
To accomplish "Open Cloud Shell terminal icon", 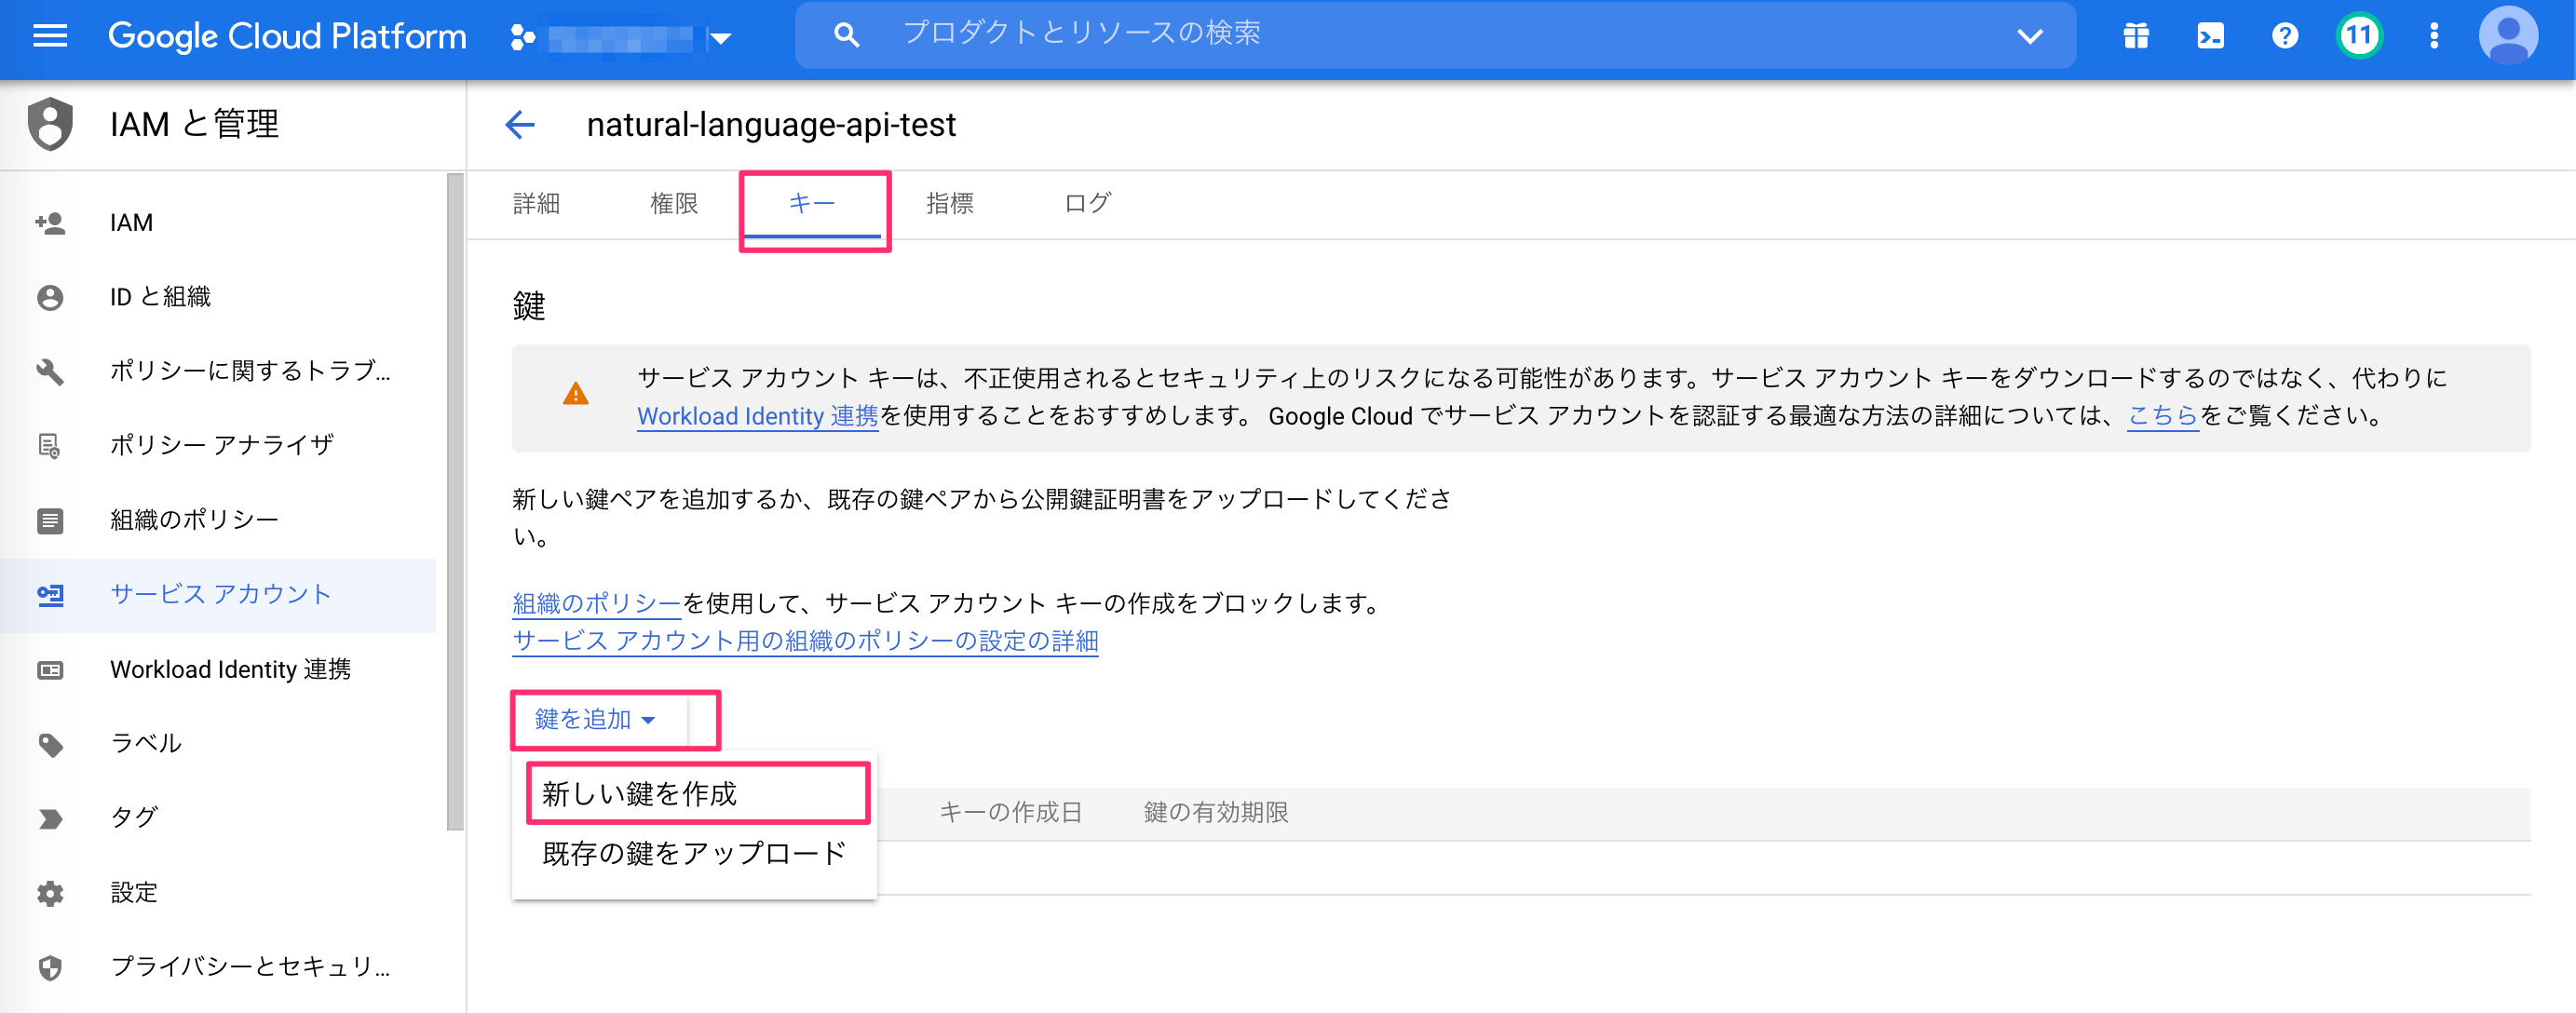I will [2210, 37].
